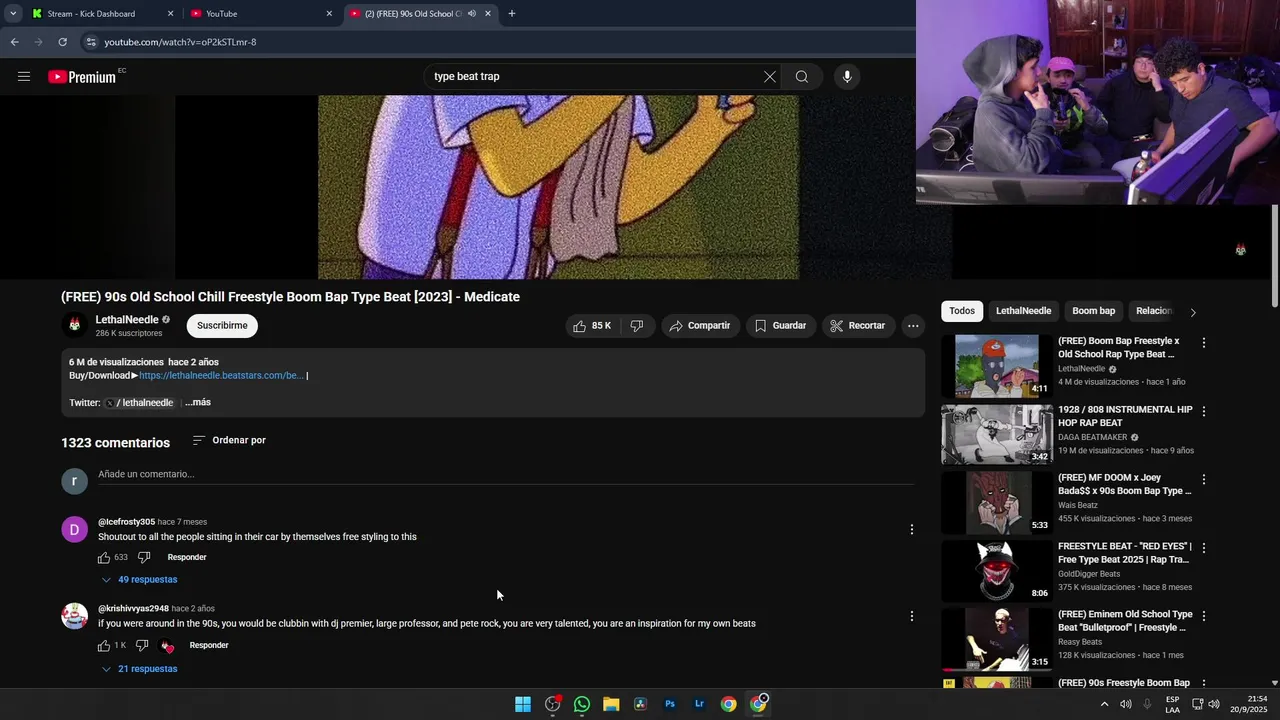
Task: Select the Boom bap filter chip
Action: 1094,311
